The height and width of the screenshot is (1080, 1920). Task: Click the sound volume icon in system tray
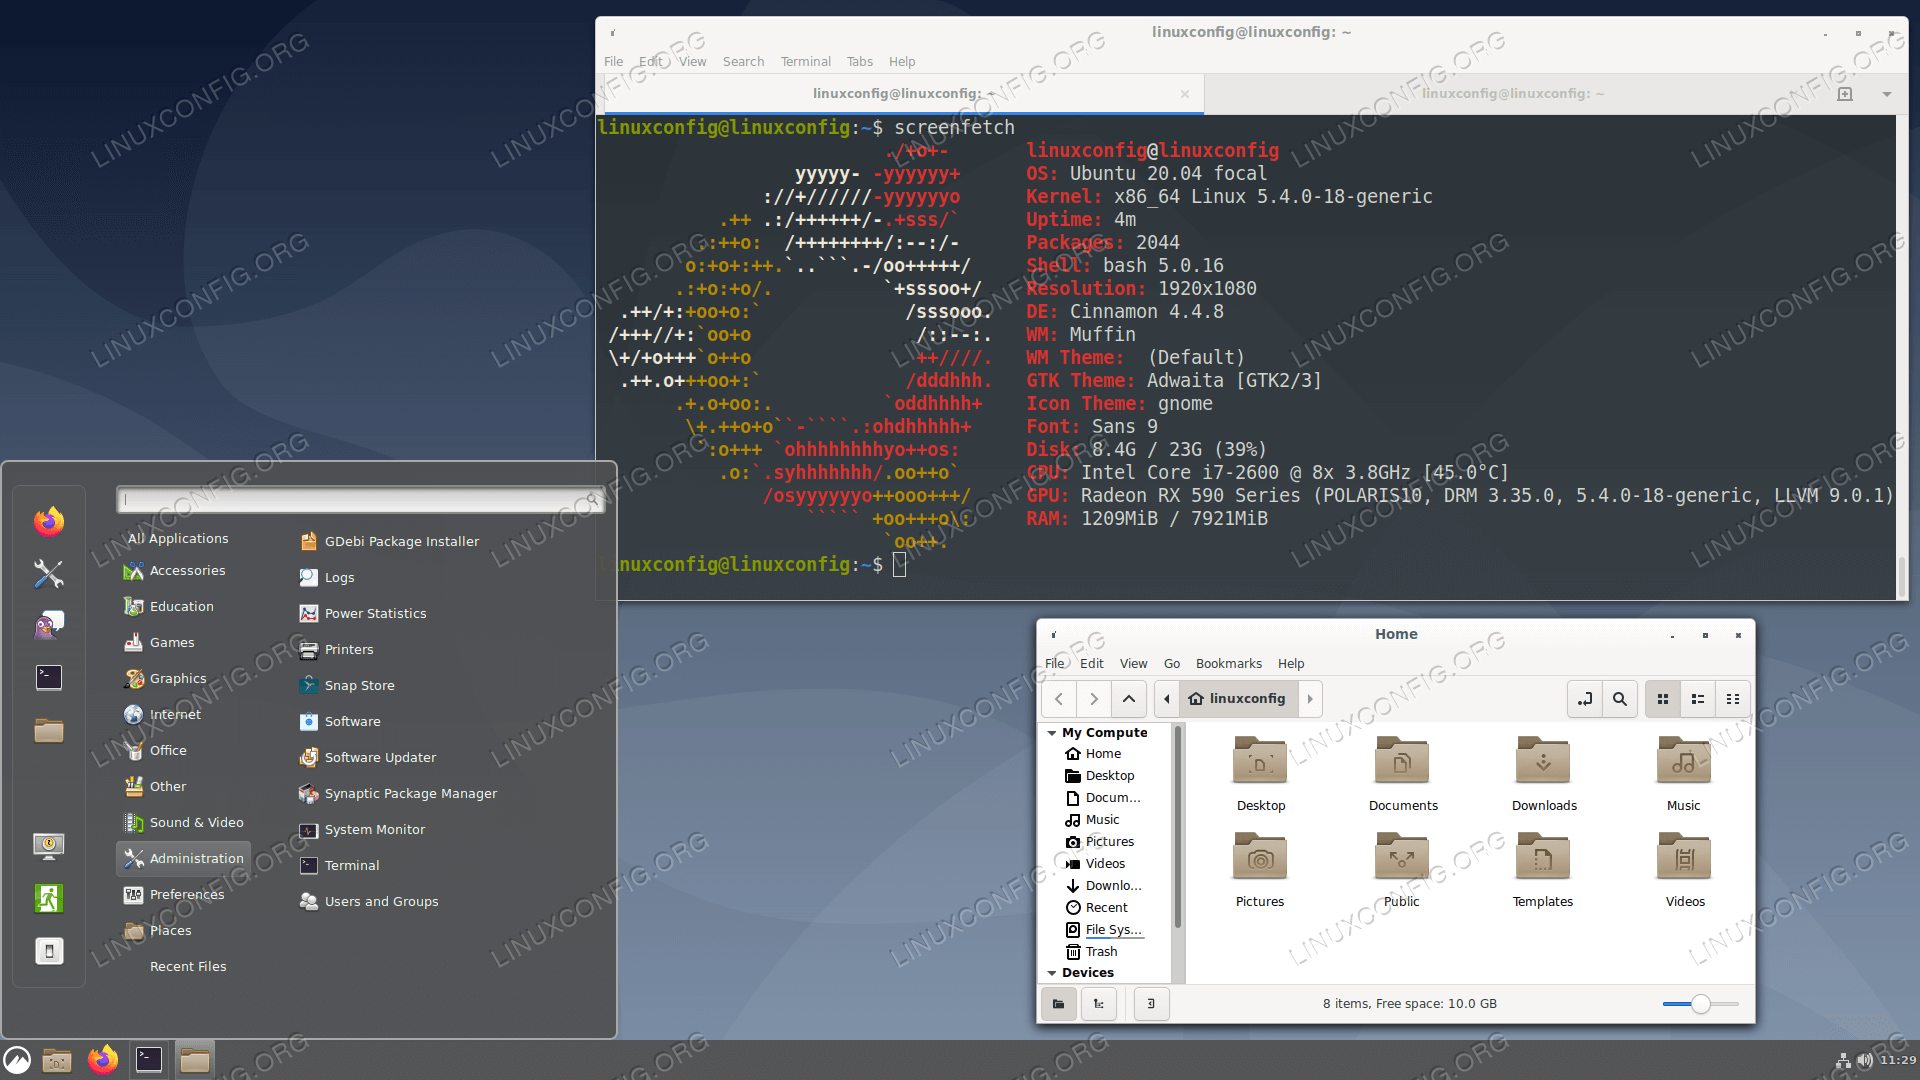pyautogui.click(x=1865, y=1060)
